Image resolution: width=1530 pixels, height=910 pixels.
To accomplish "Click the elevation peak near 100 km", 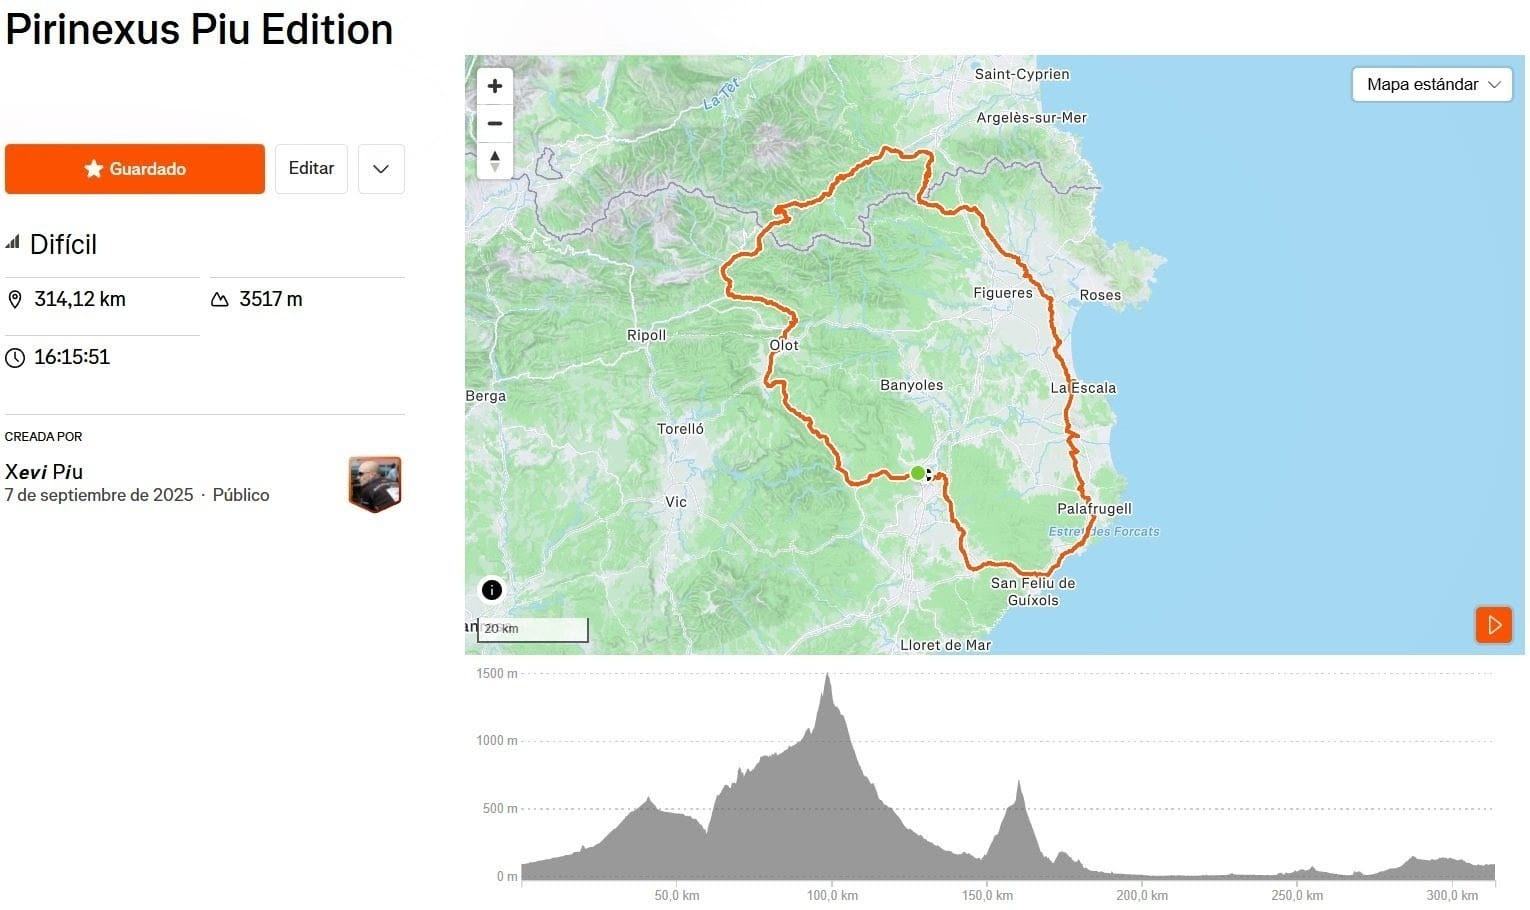I will tap(827, 676).
